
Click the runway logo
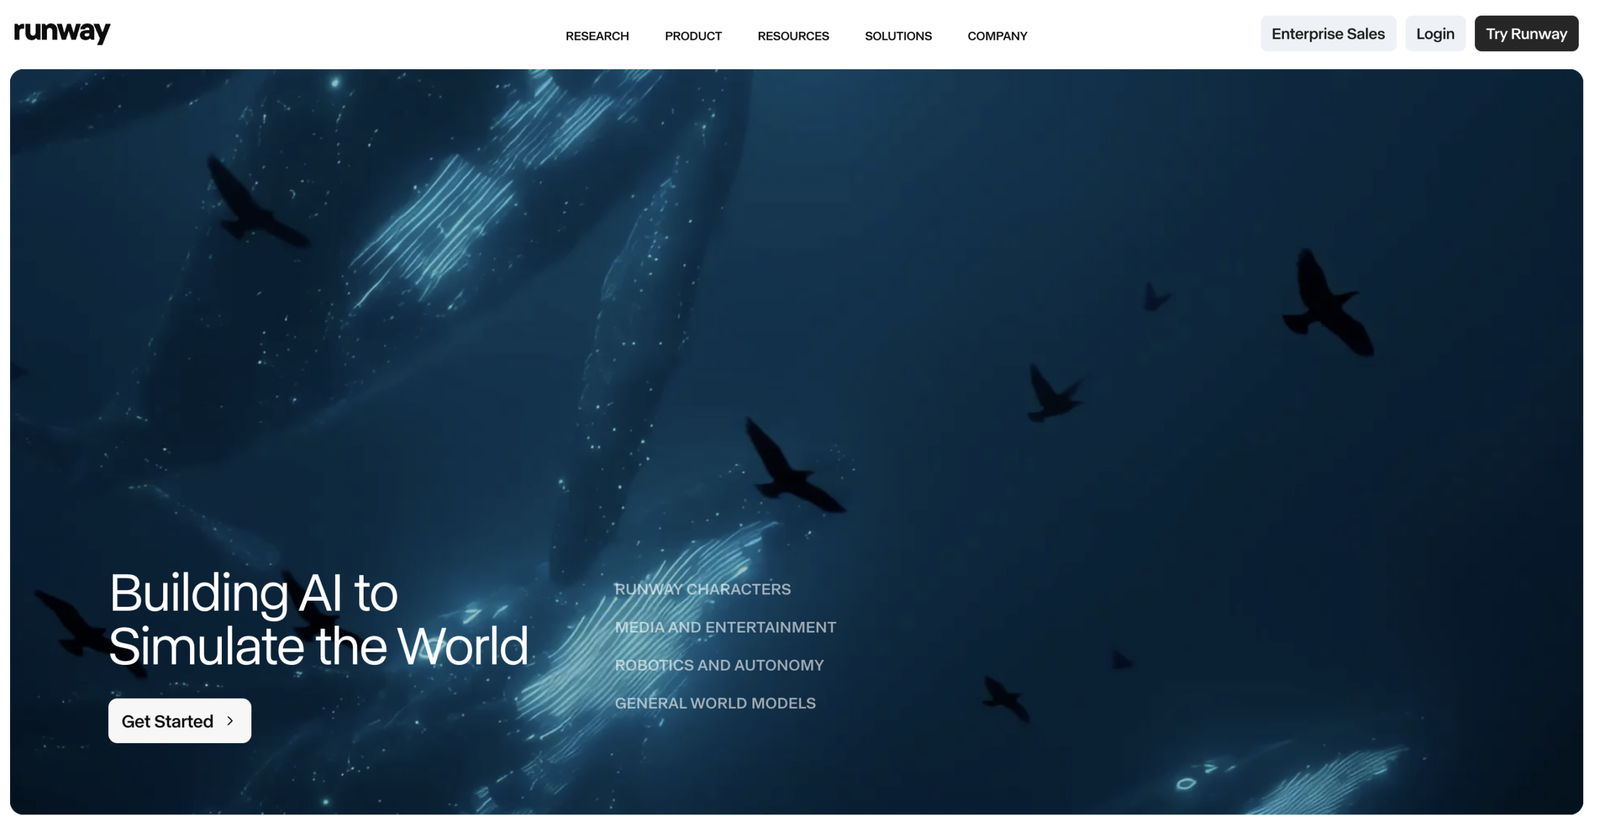tap(62, 32)
